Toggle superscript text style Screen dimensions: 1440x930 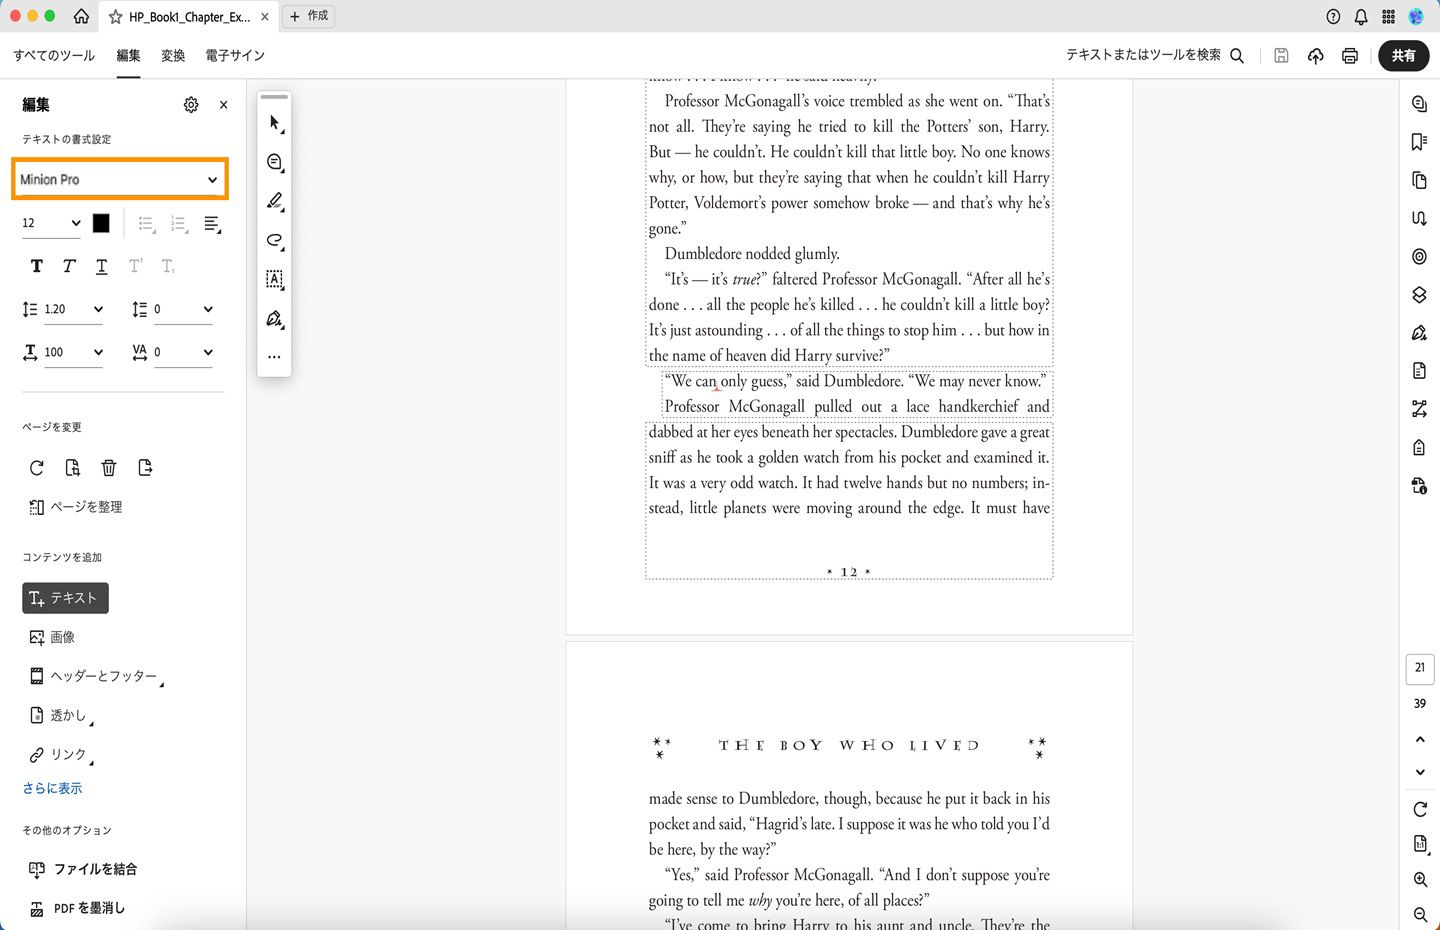135,266
